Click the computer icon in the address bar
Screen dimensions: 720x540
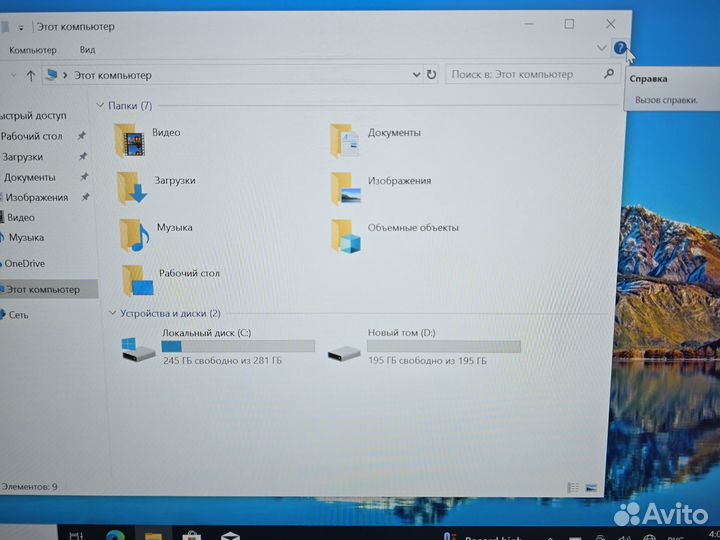click(x=52, y=74)
